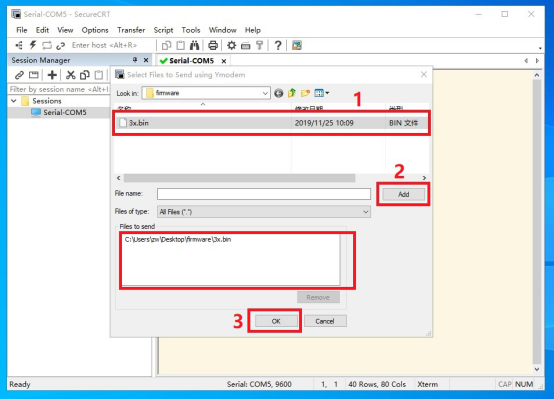Click the Remove button

[x=318, y=297]
